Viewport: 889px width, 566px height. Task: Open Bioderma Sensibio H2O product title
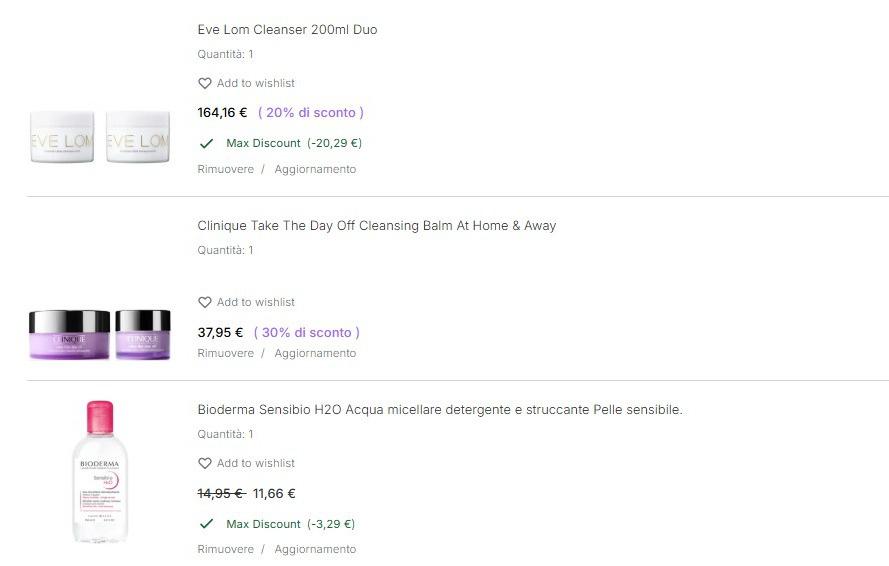439,410
